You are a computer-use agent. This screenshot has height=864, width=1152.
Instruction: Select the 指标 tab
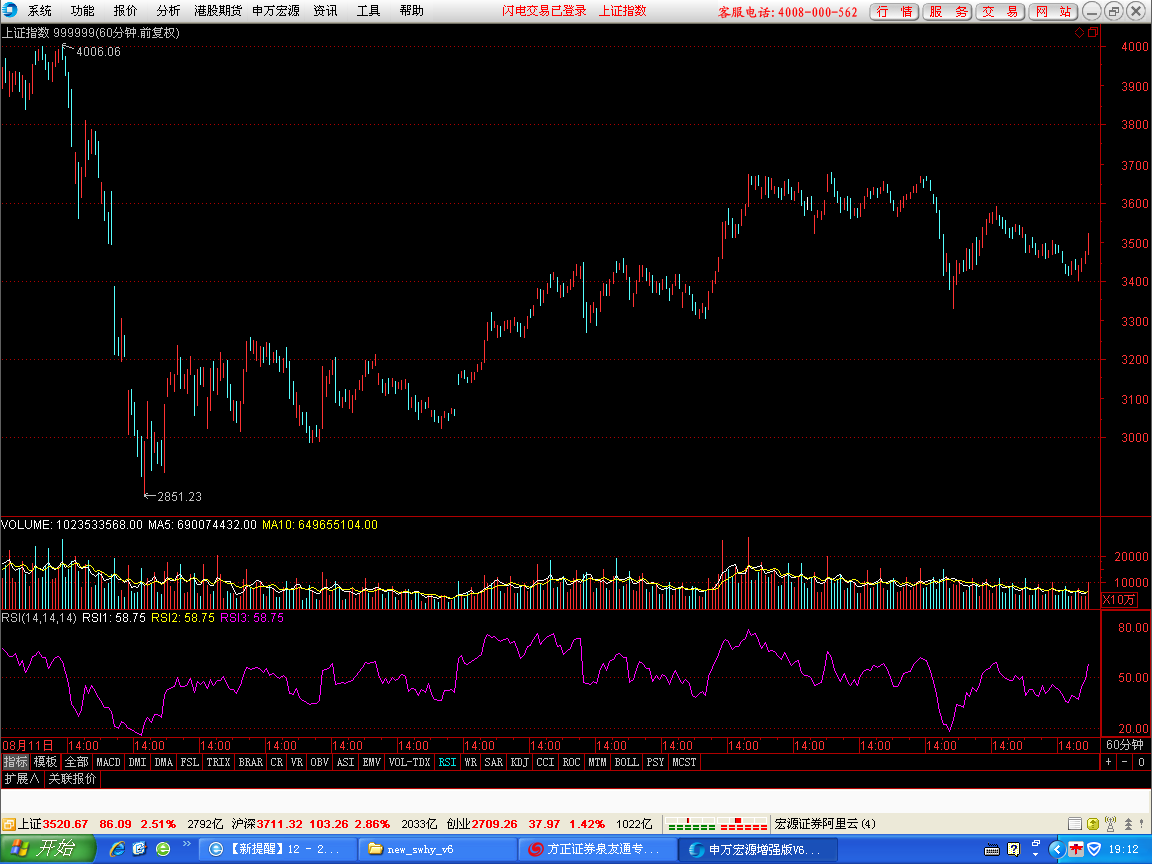[15, 762]
